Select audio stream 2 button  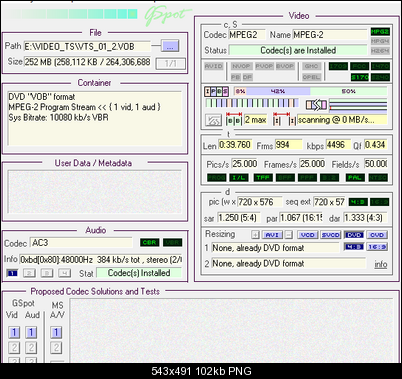tap(29, 273)
